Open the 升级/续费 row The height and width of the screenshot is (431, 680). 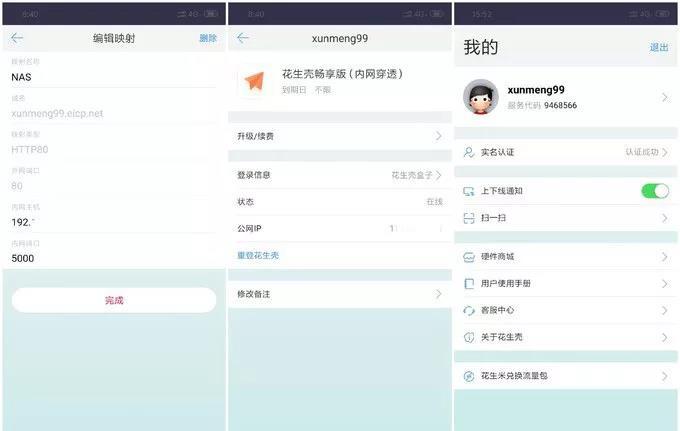[340, 136]
